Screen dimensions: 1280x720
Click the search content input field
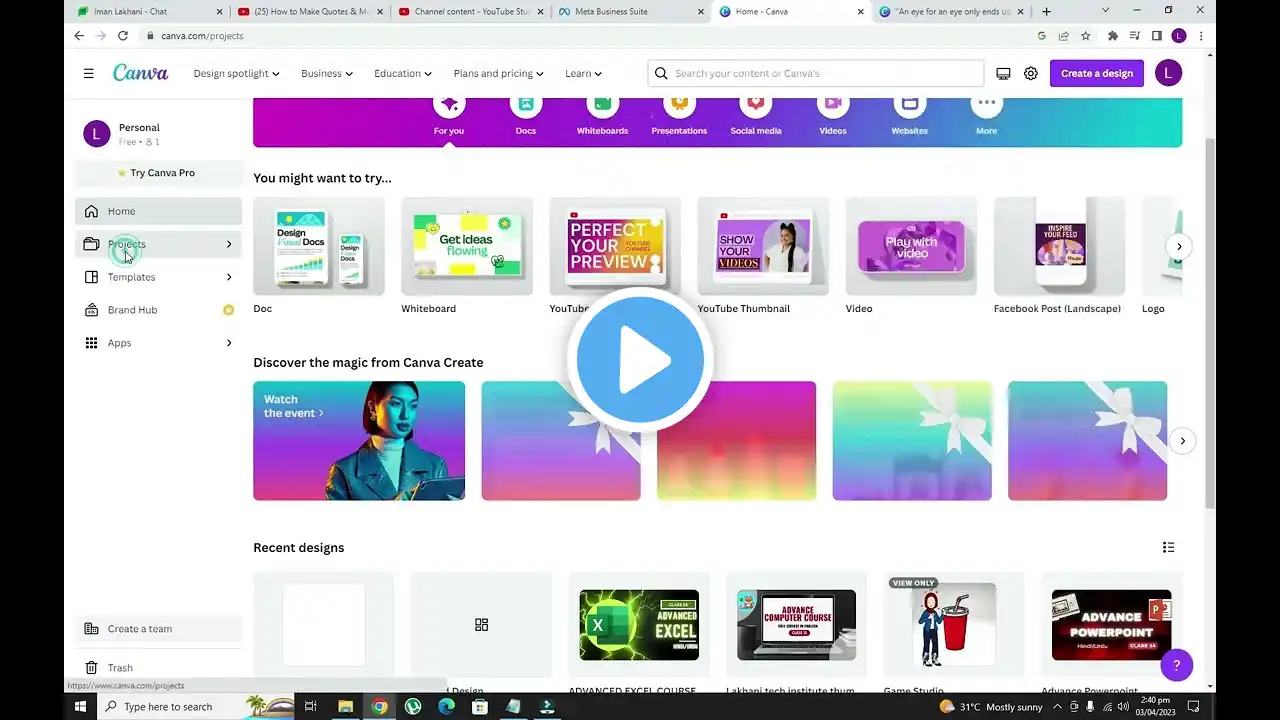pyautogui.click(x=816, y=73)
